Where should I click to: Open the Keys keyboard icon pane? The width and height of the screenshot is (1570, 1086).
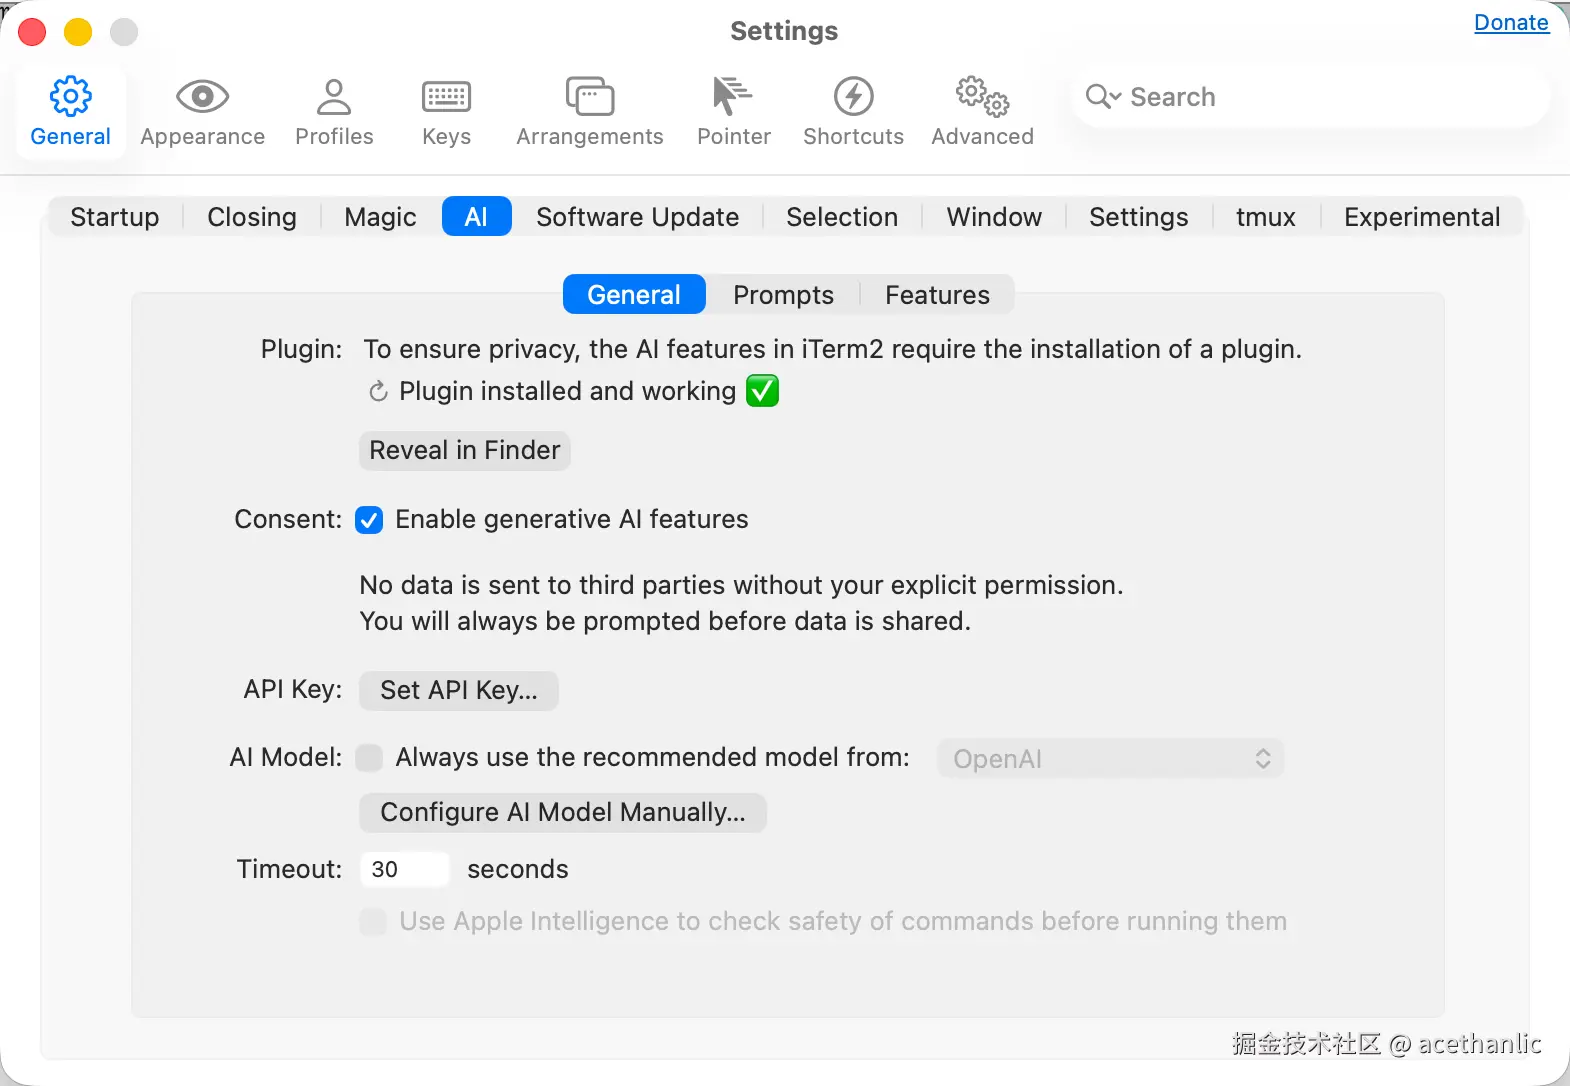[x=446, y=97]
